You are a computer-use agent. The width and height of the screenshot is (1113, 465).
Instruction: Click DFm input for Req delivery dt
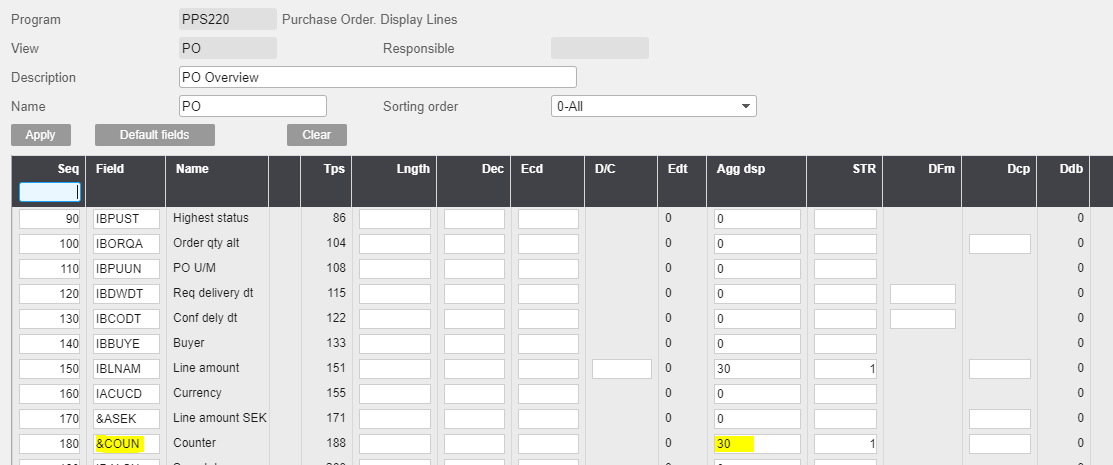(922, 293)
